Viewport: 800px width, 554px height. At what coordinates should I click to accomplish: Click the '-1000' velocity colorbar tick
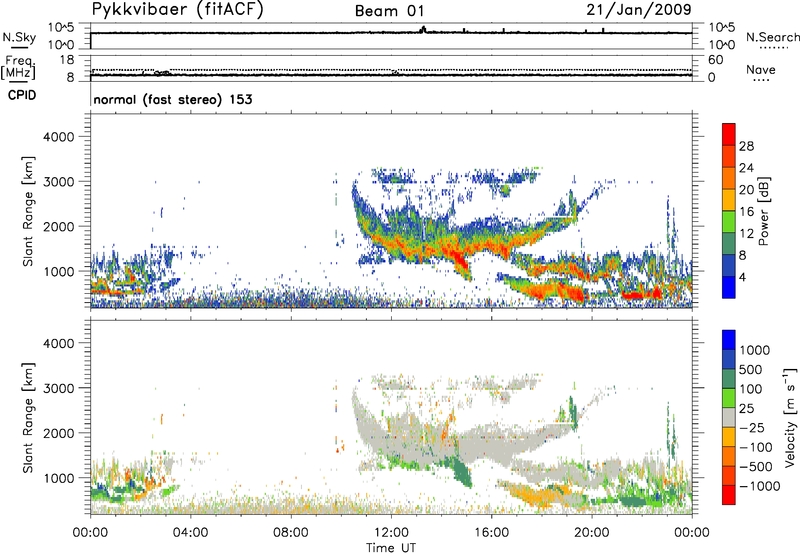coord(759,486)
